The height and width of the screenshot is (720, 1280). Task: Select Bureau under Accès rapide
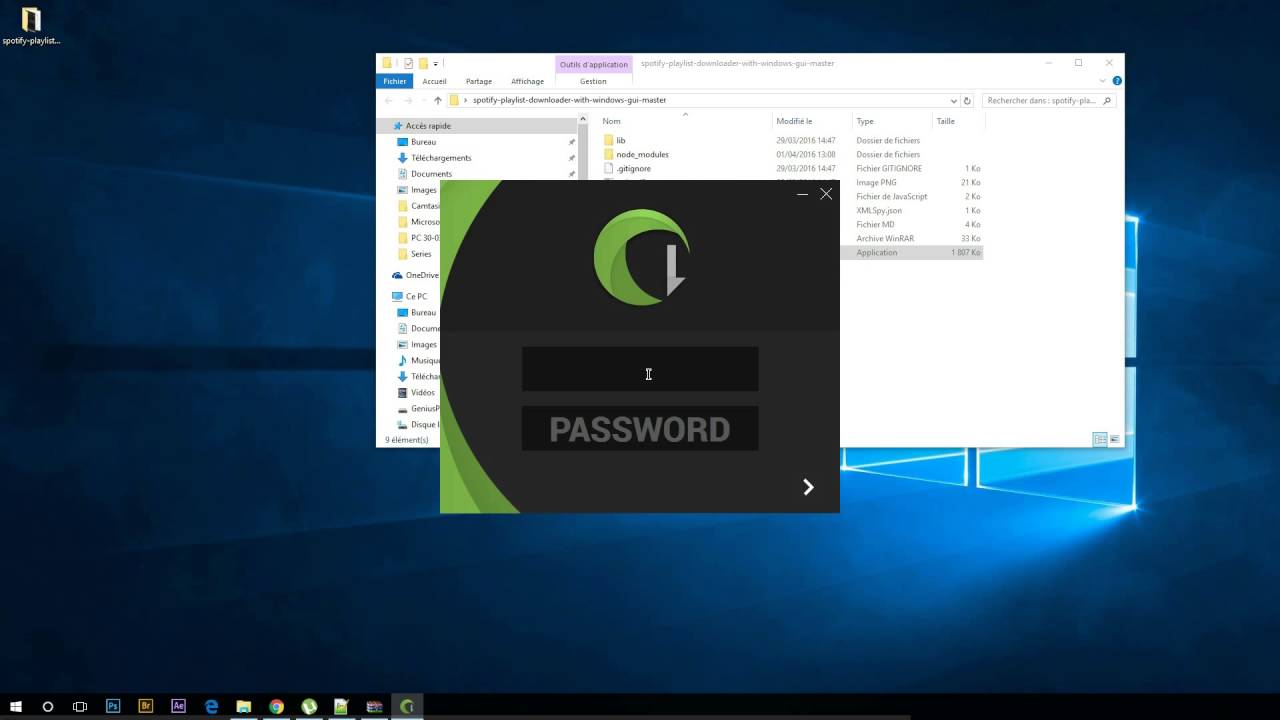click(423, 142)
